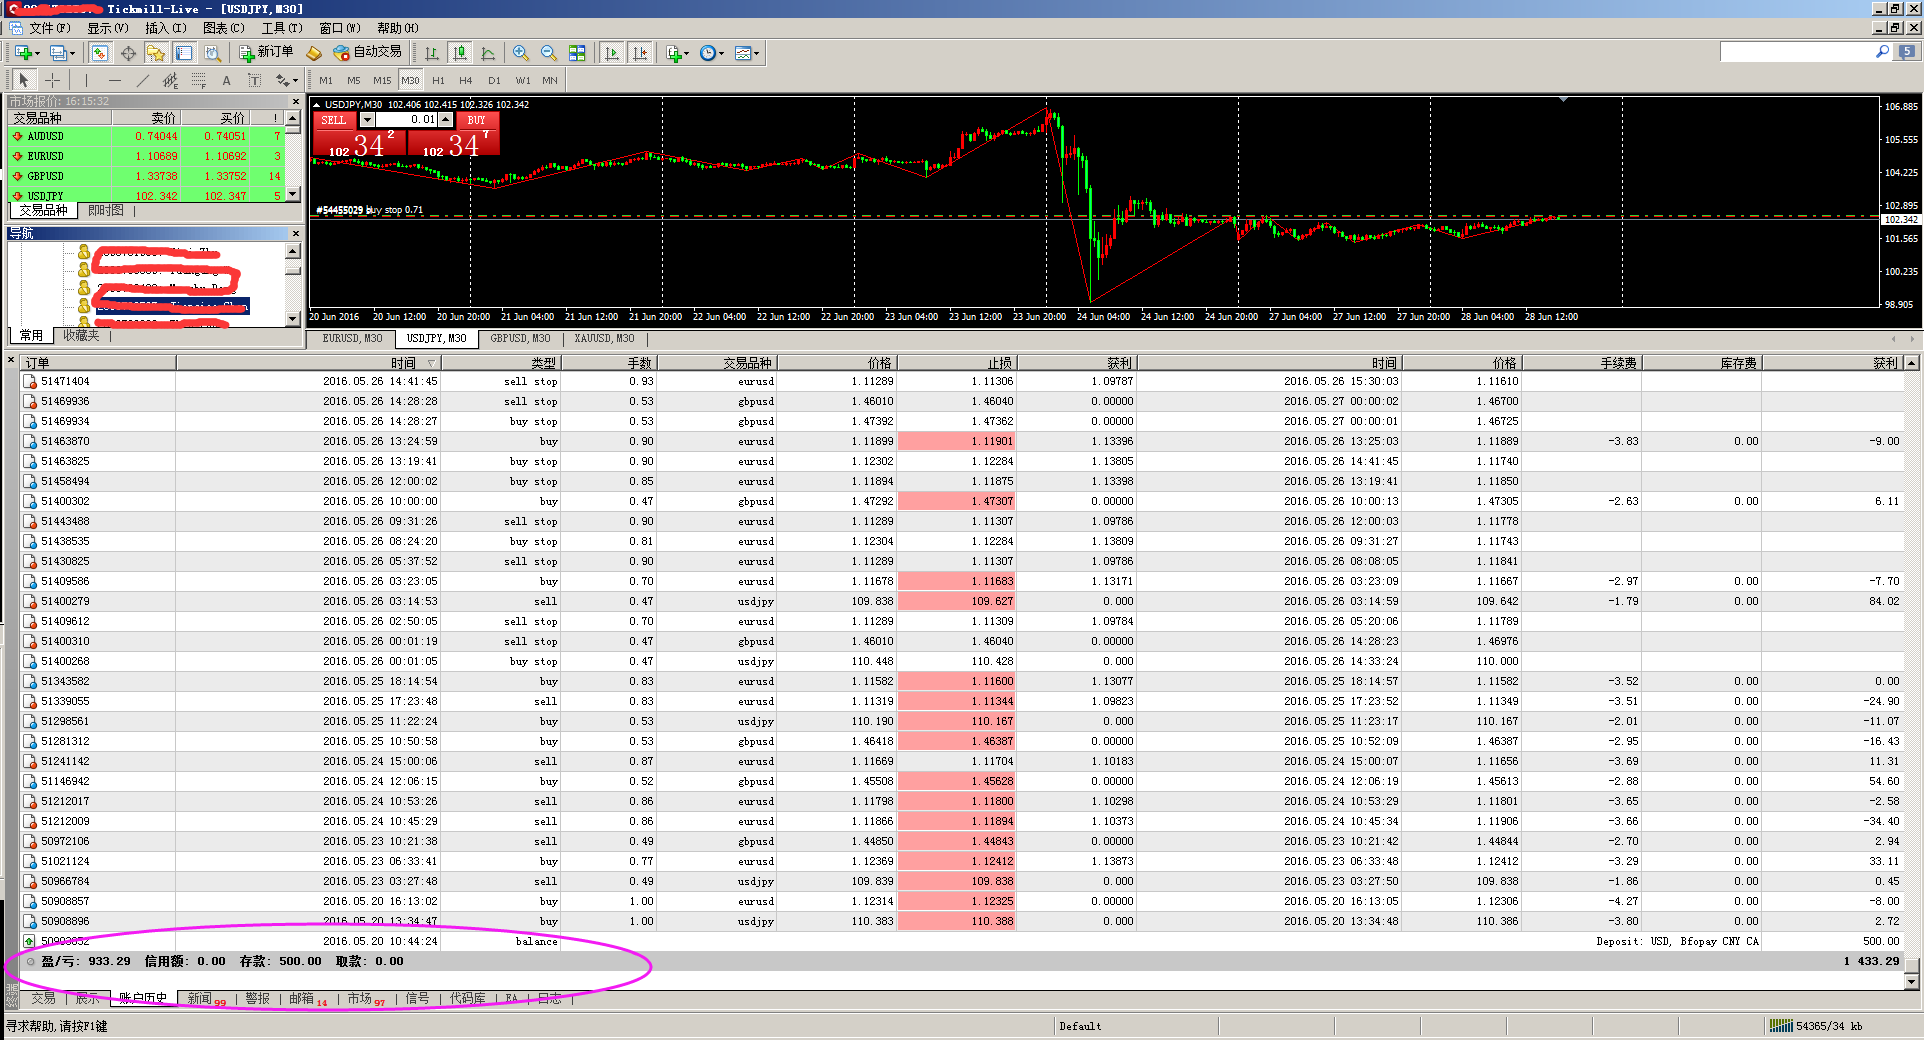
Task: Select the text tool A
Action: tap(227, 80)
